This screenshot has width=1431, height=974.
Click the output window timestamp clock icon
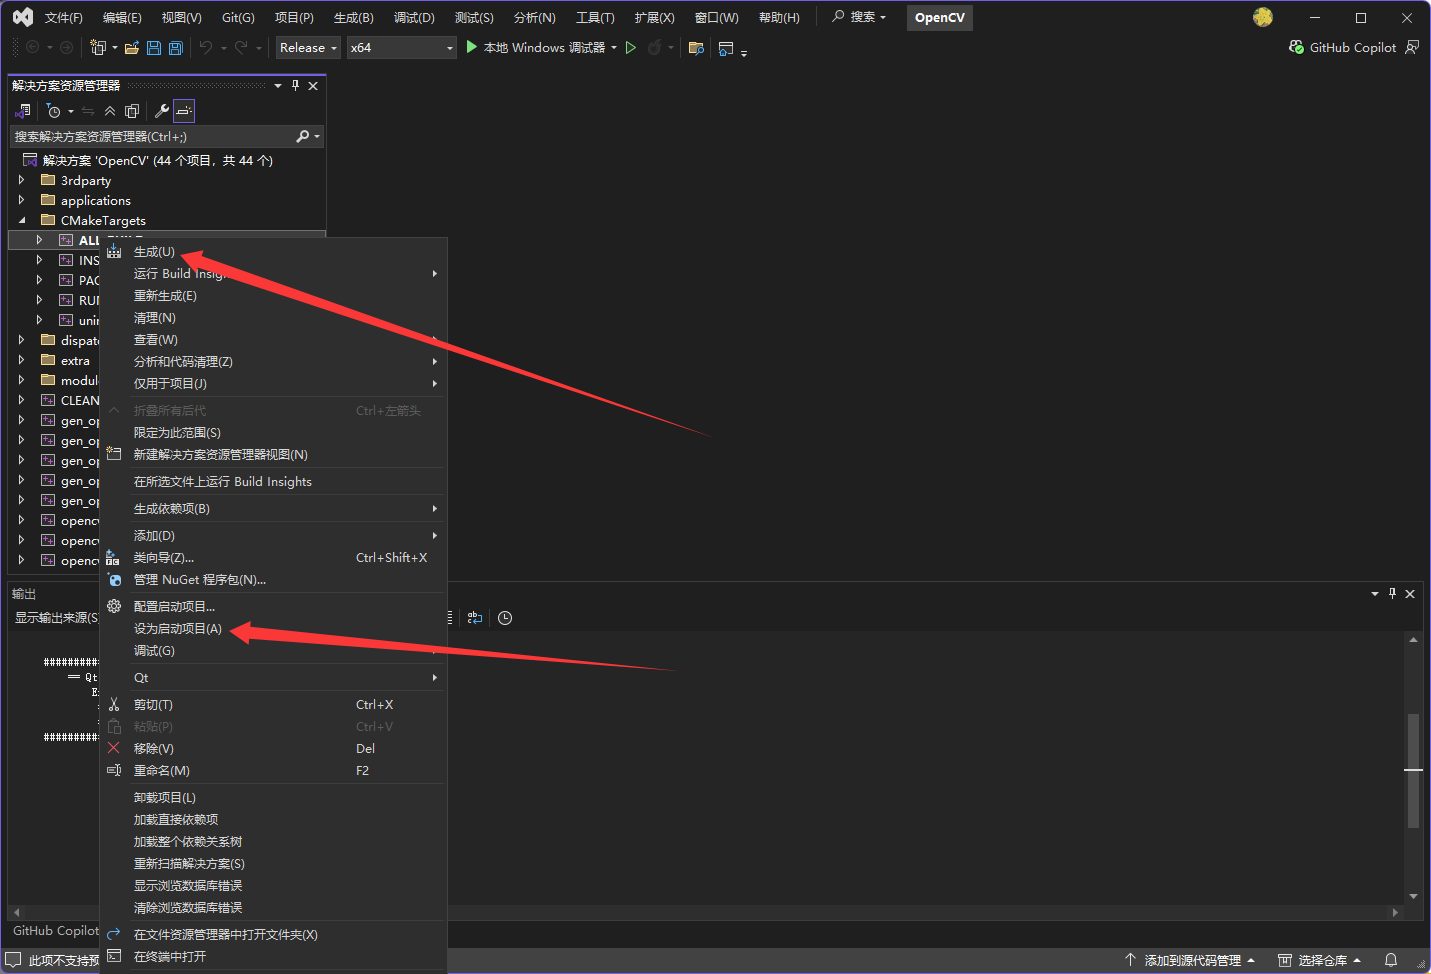pyautogui.click(x=505, y=618)
